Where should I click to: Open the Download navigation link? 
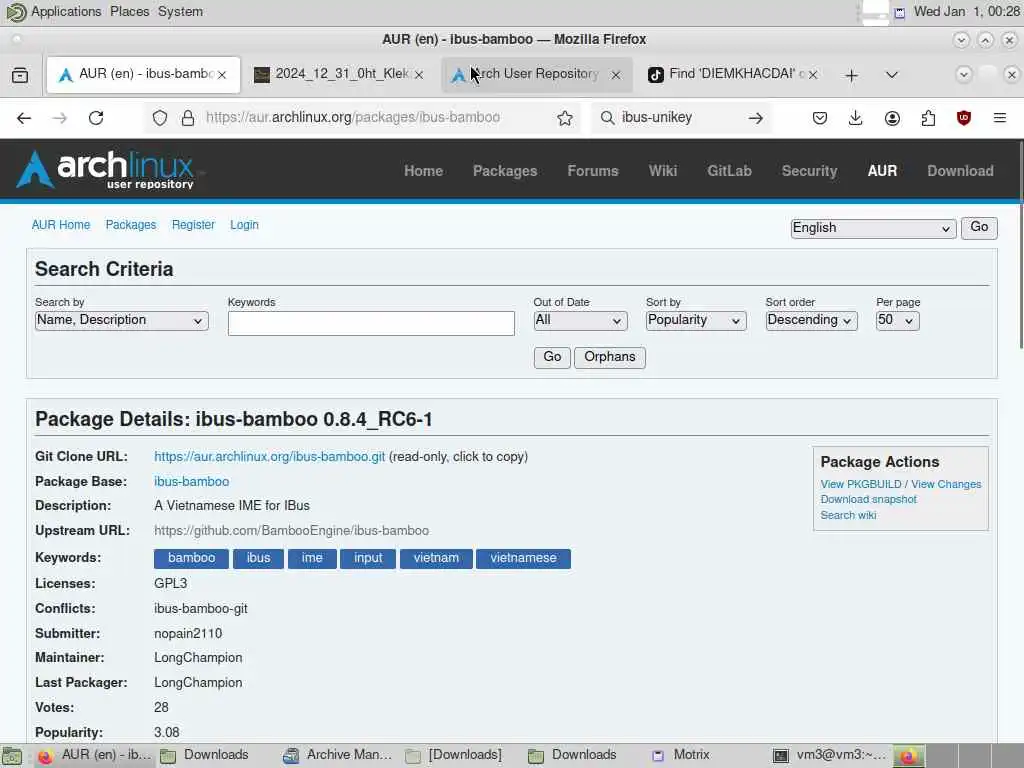[960, 171]
